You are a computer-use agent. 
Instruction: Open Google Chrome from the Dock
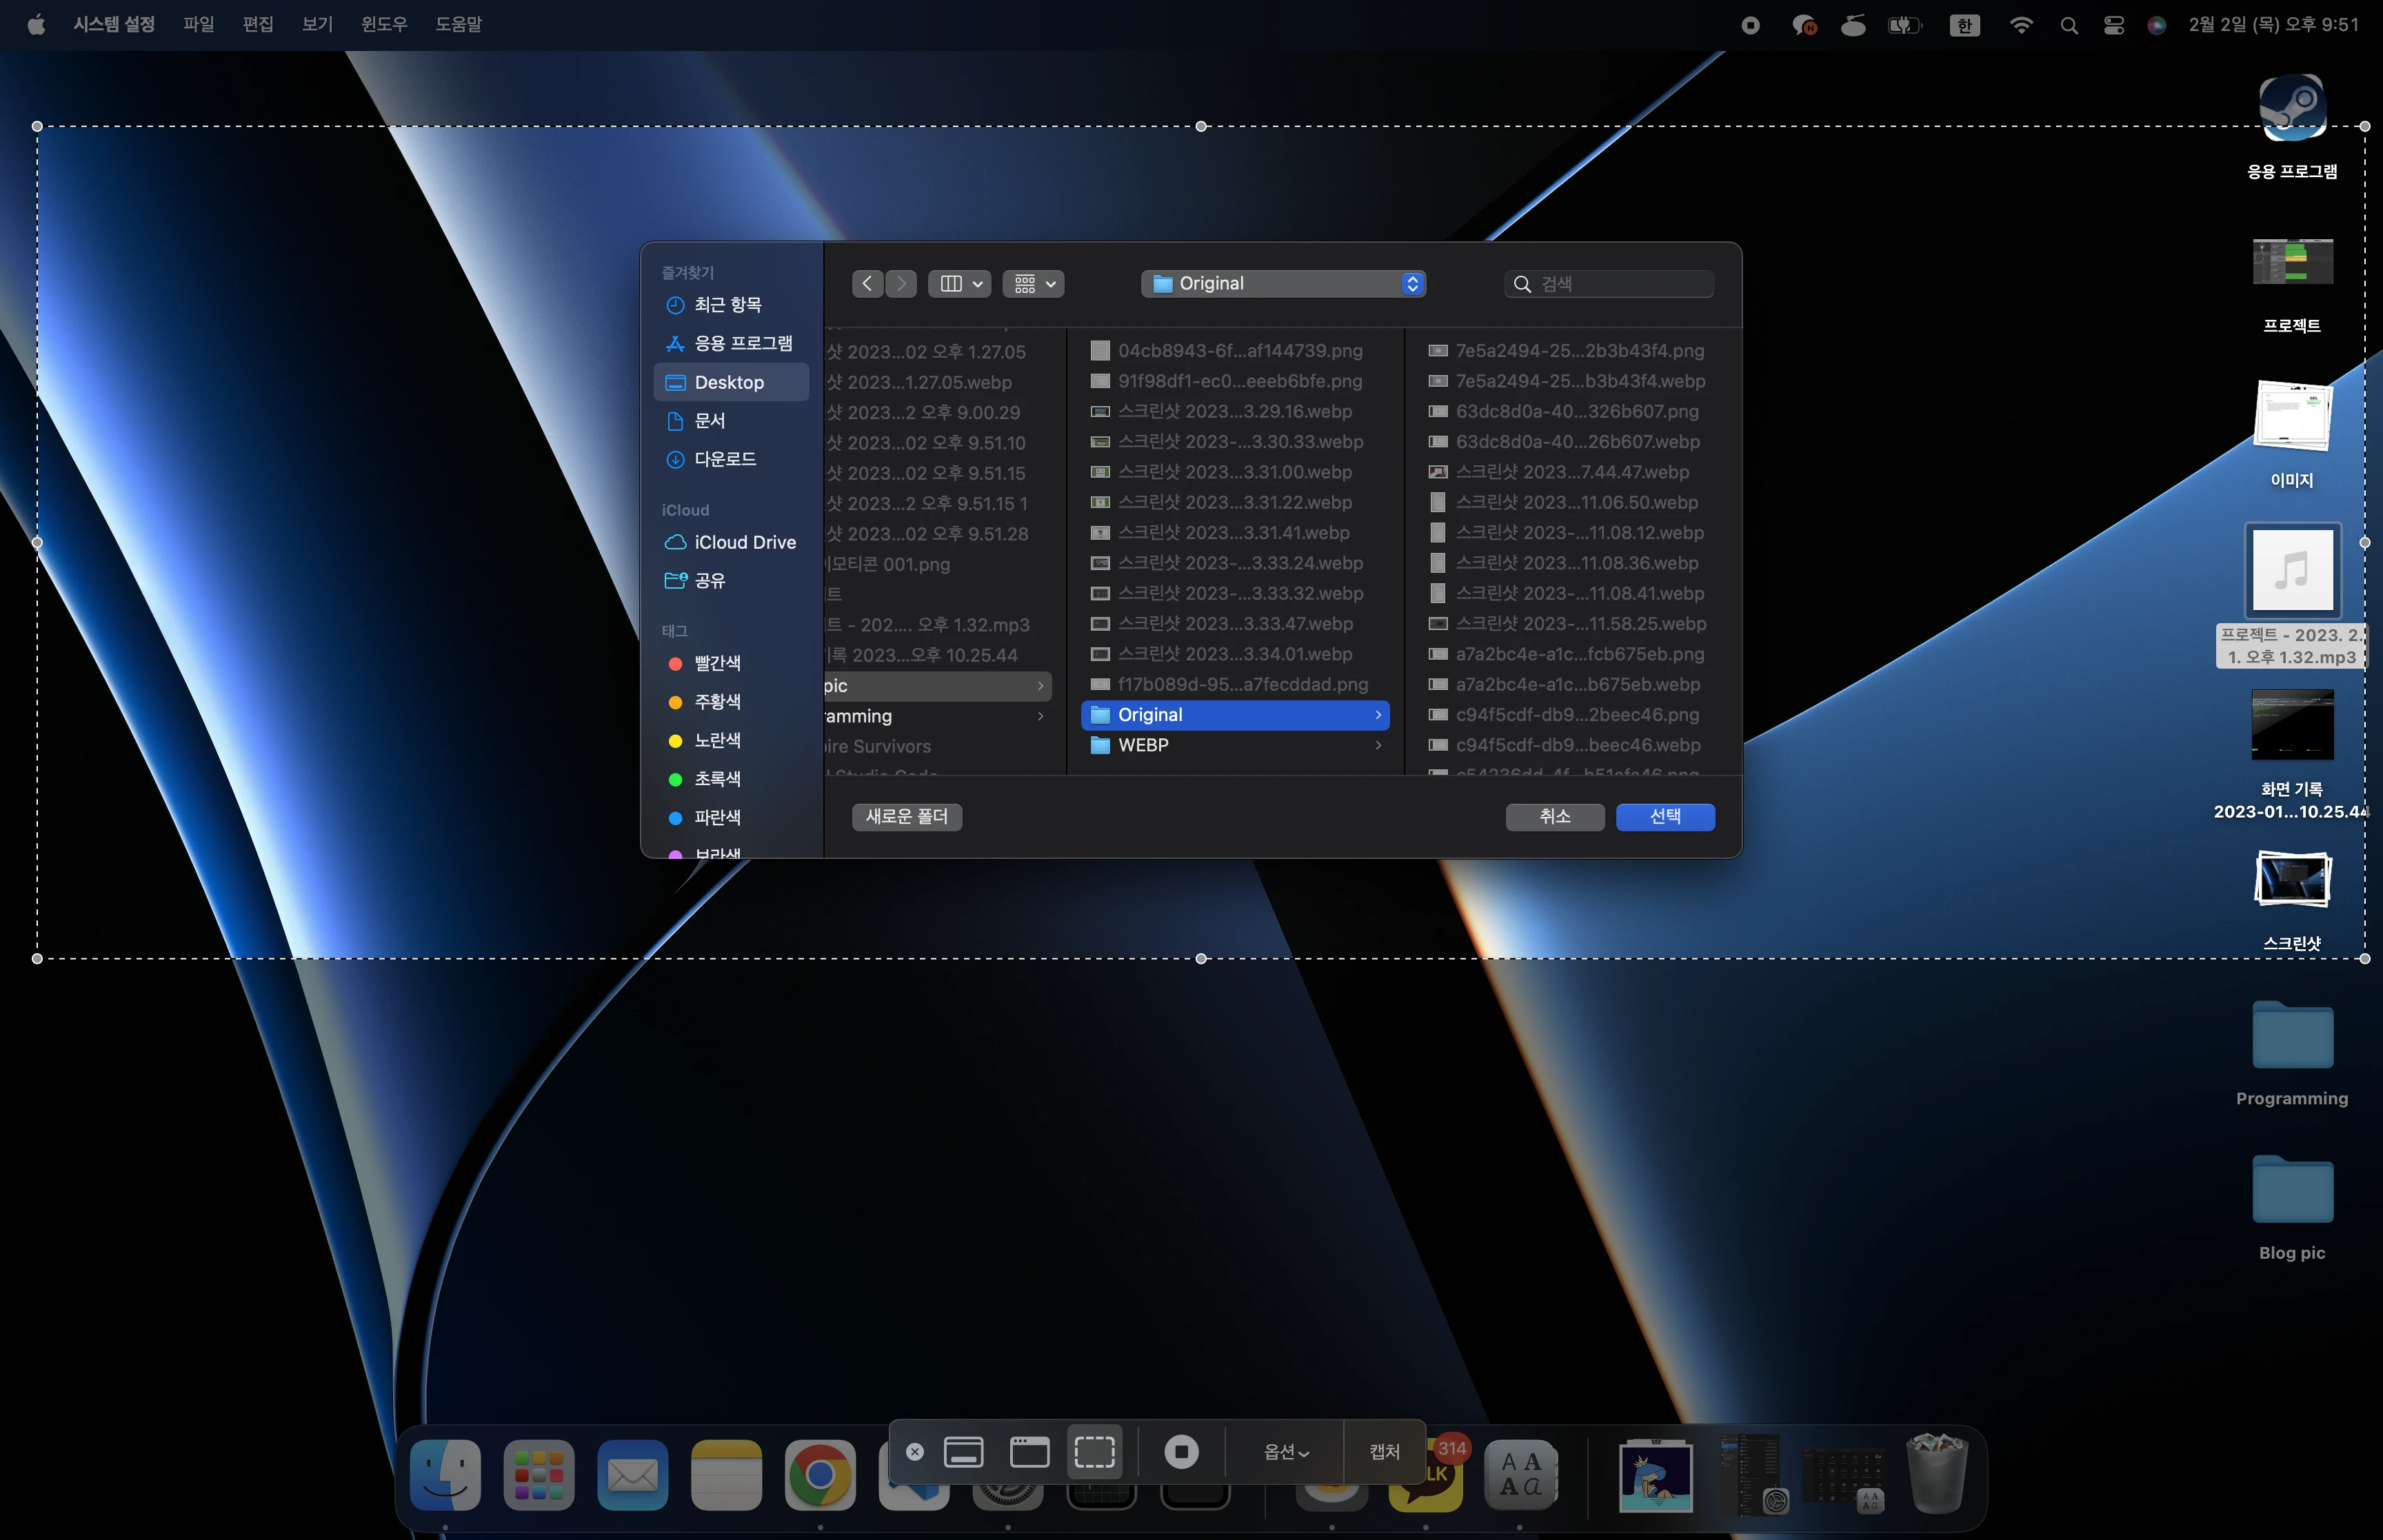(x=820, y=1475)
